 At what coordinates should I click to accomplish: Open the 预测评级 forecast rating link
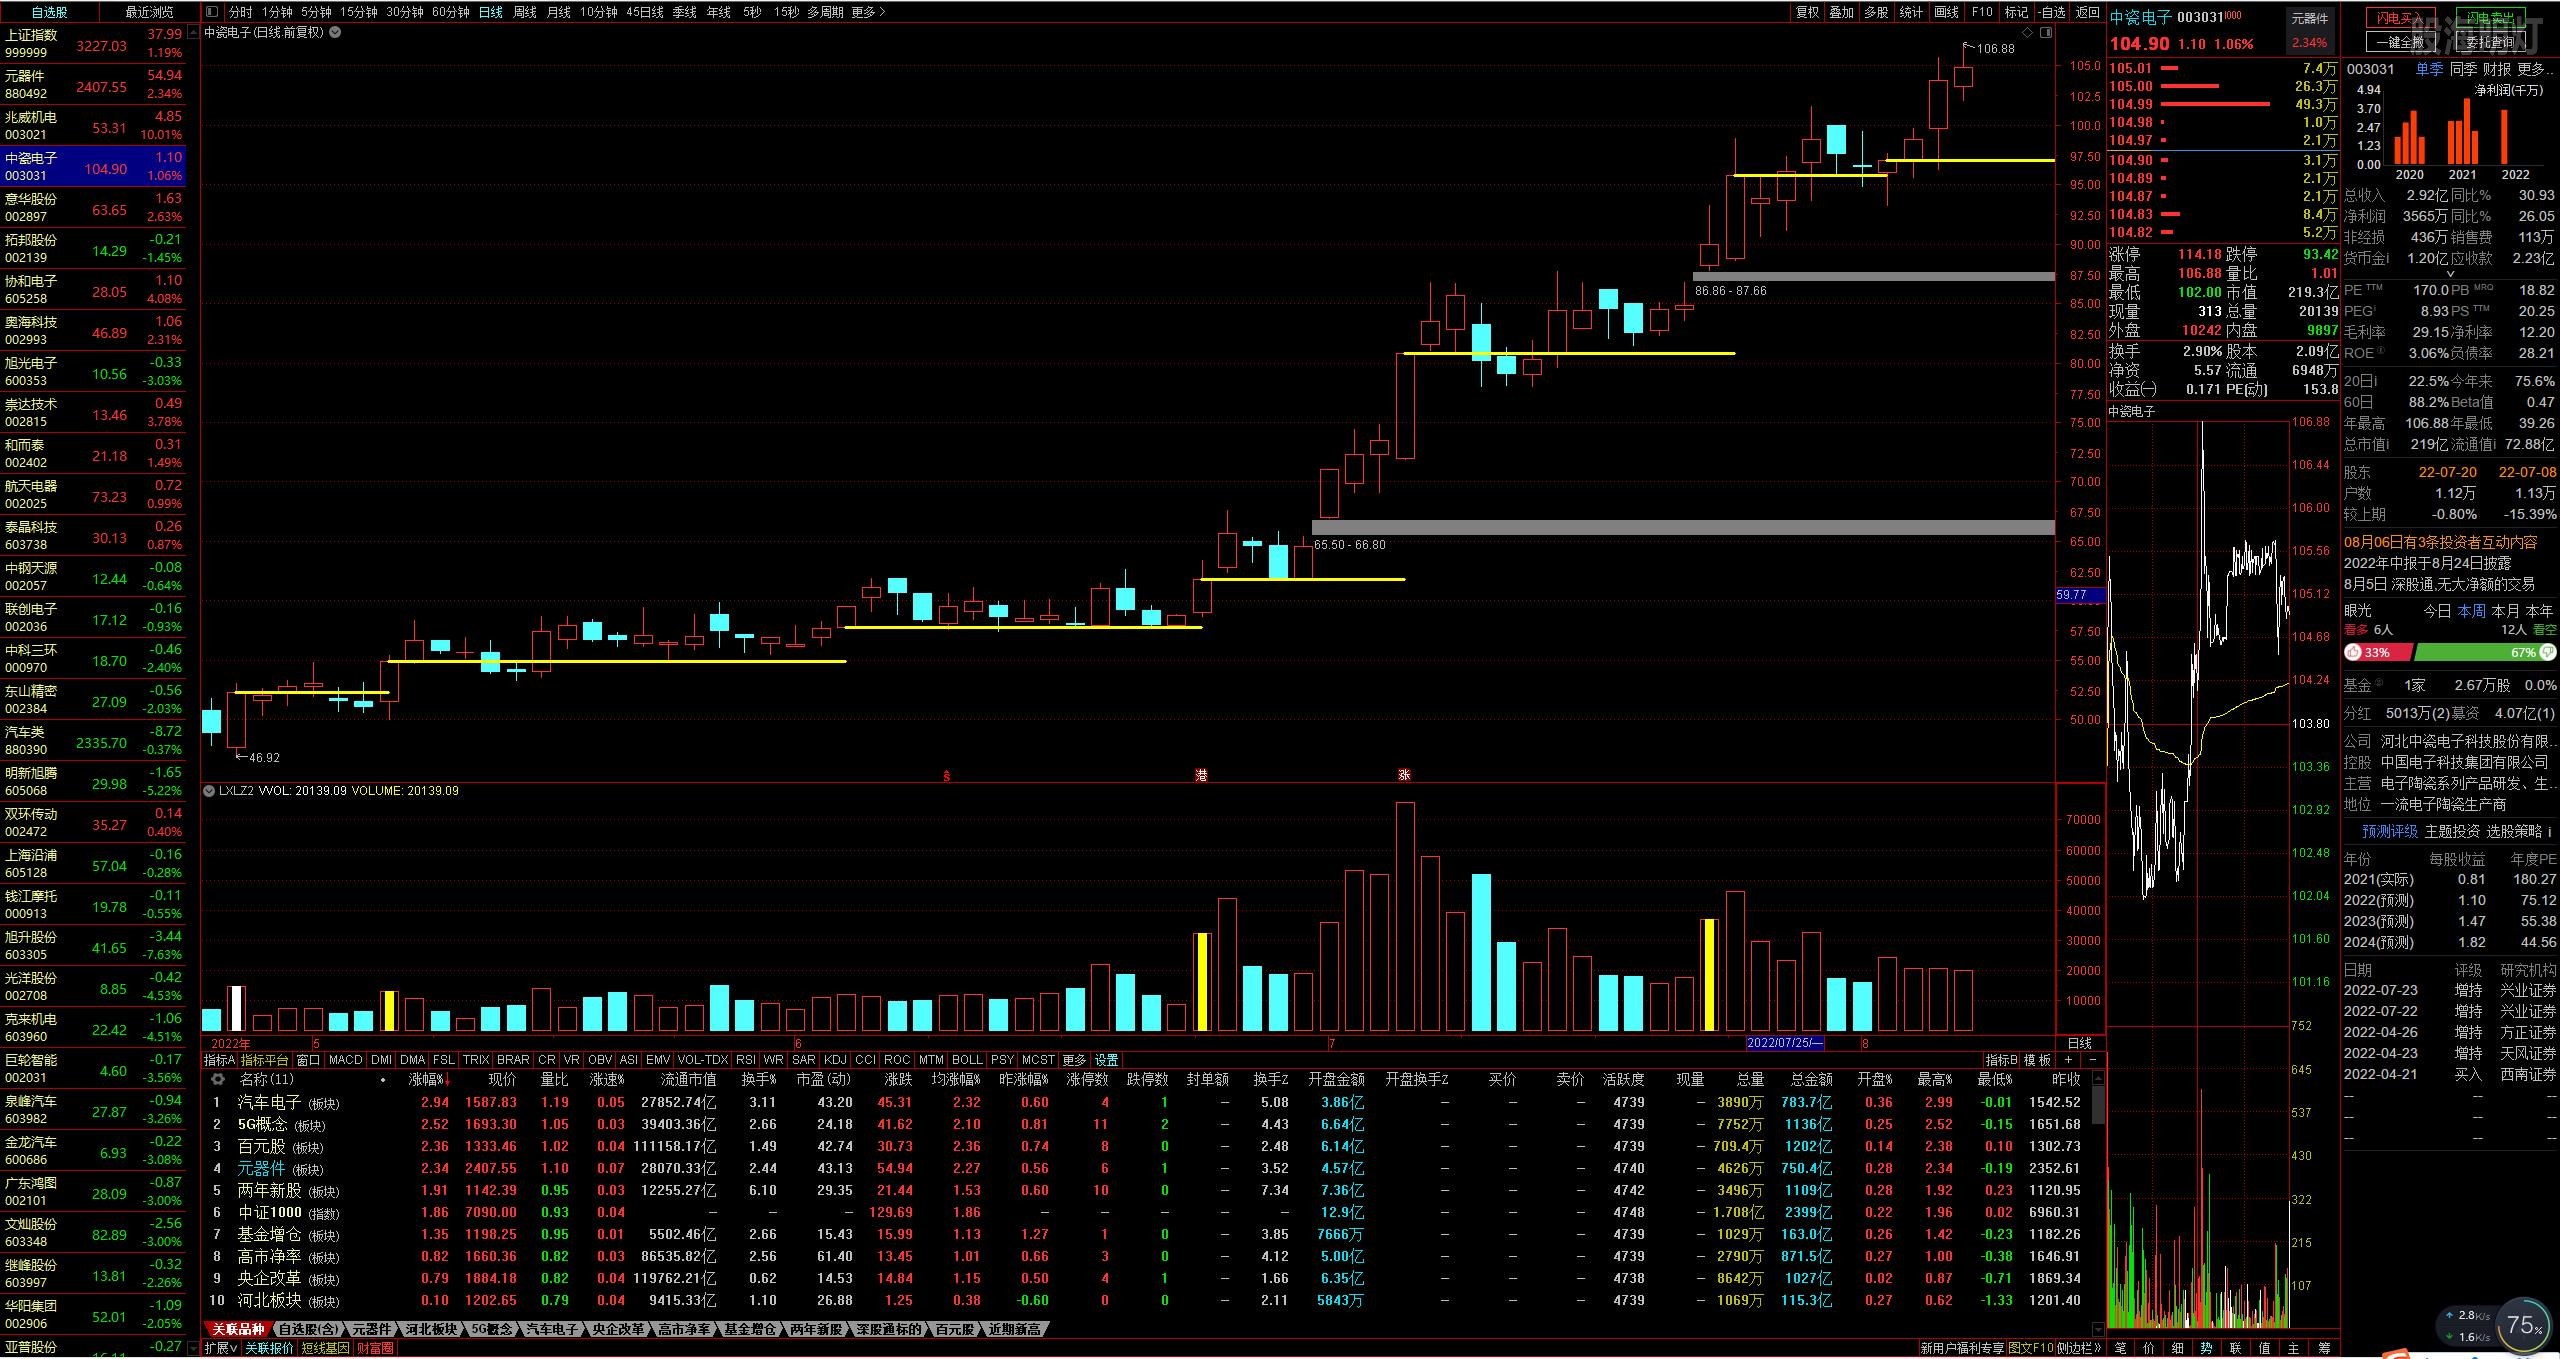click(2390, 831)
